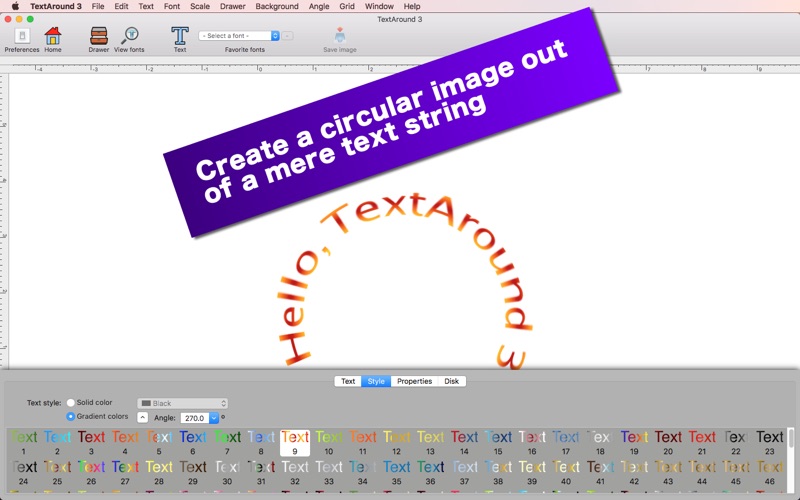
Task: Switch to the Text tab
Action: pos(348,381)
